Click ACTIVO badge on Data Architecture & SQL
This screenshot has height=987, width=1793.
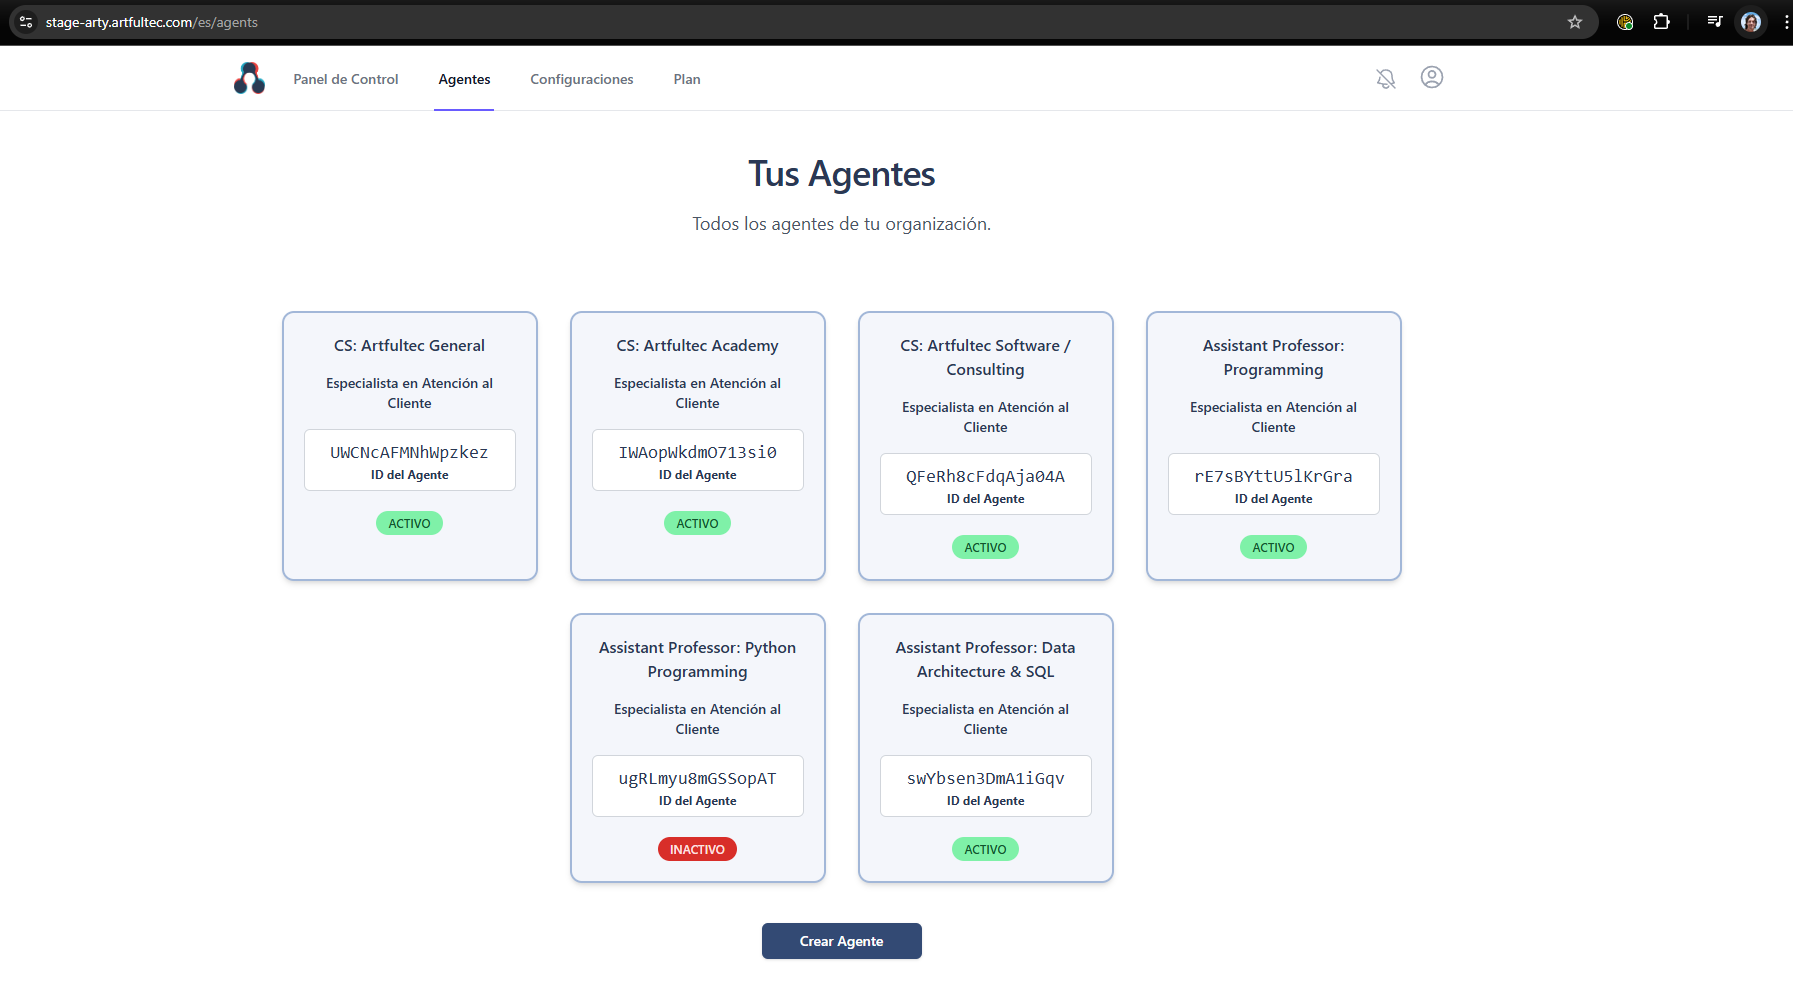(x=986, y=849)
